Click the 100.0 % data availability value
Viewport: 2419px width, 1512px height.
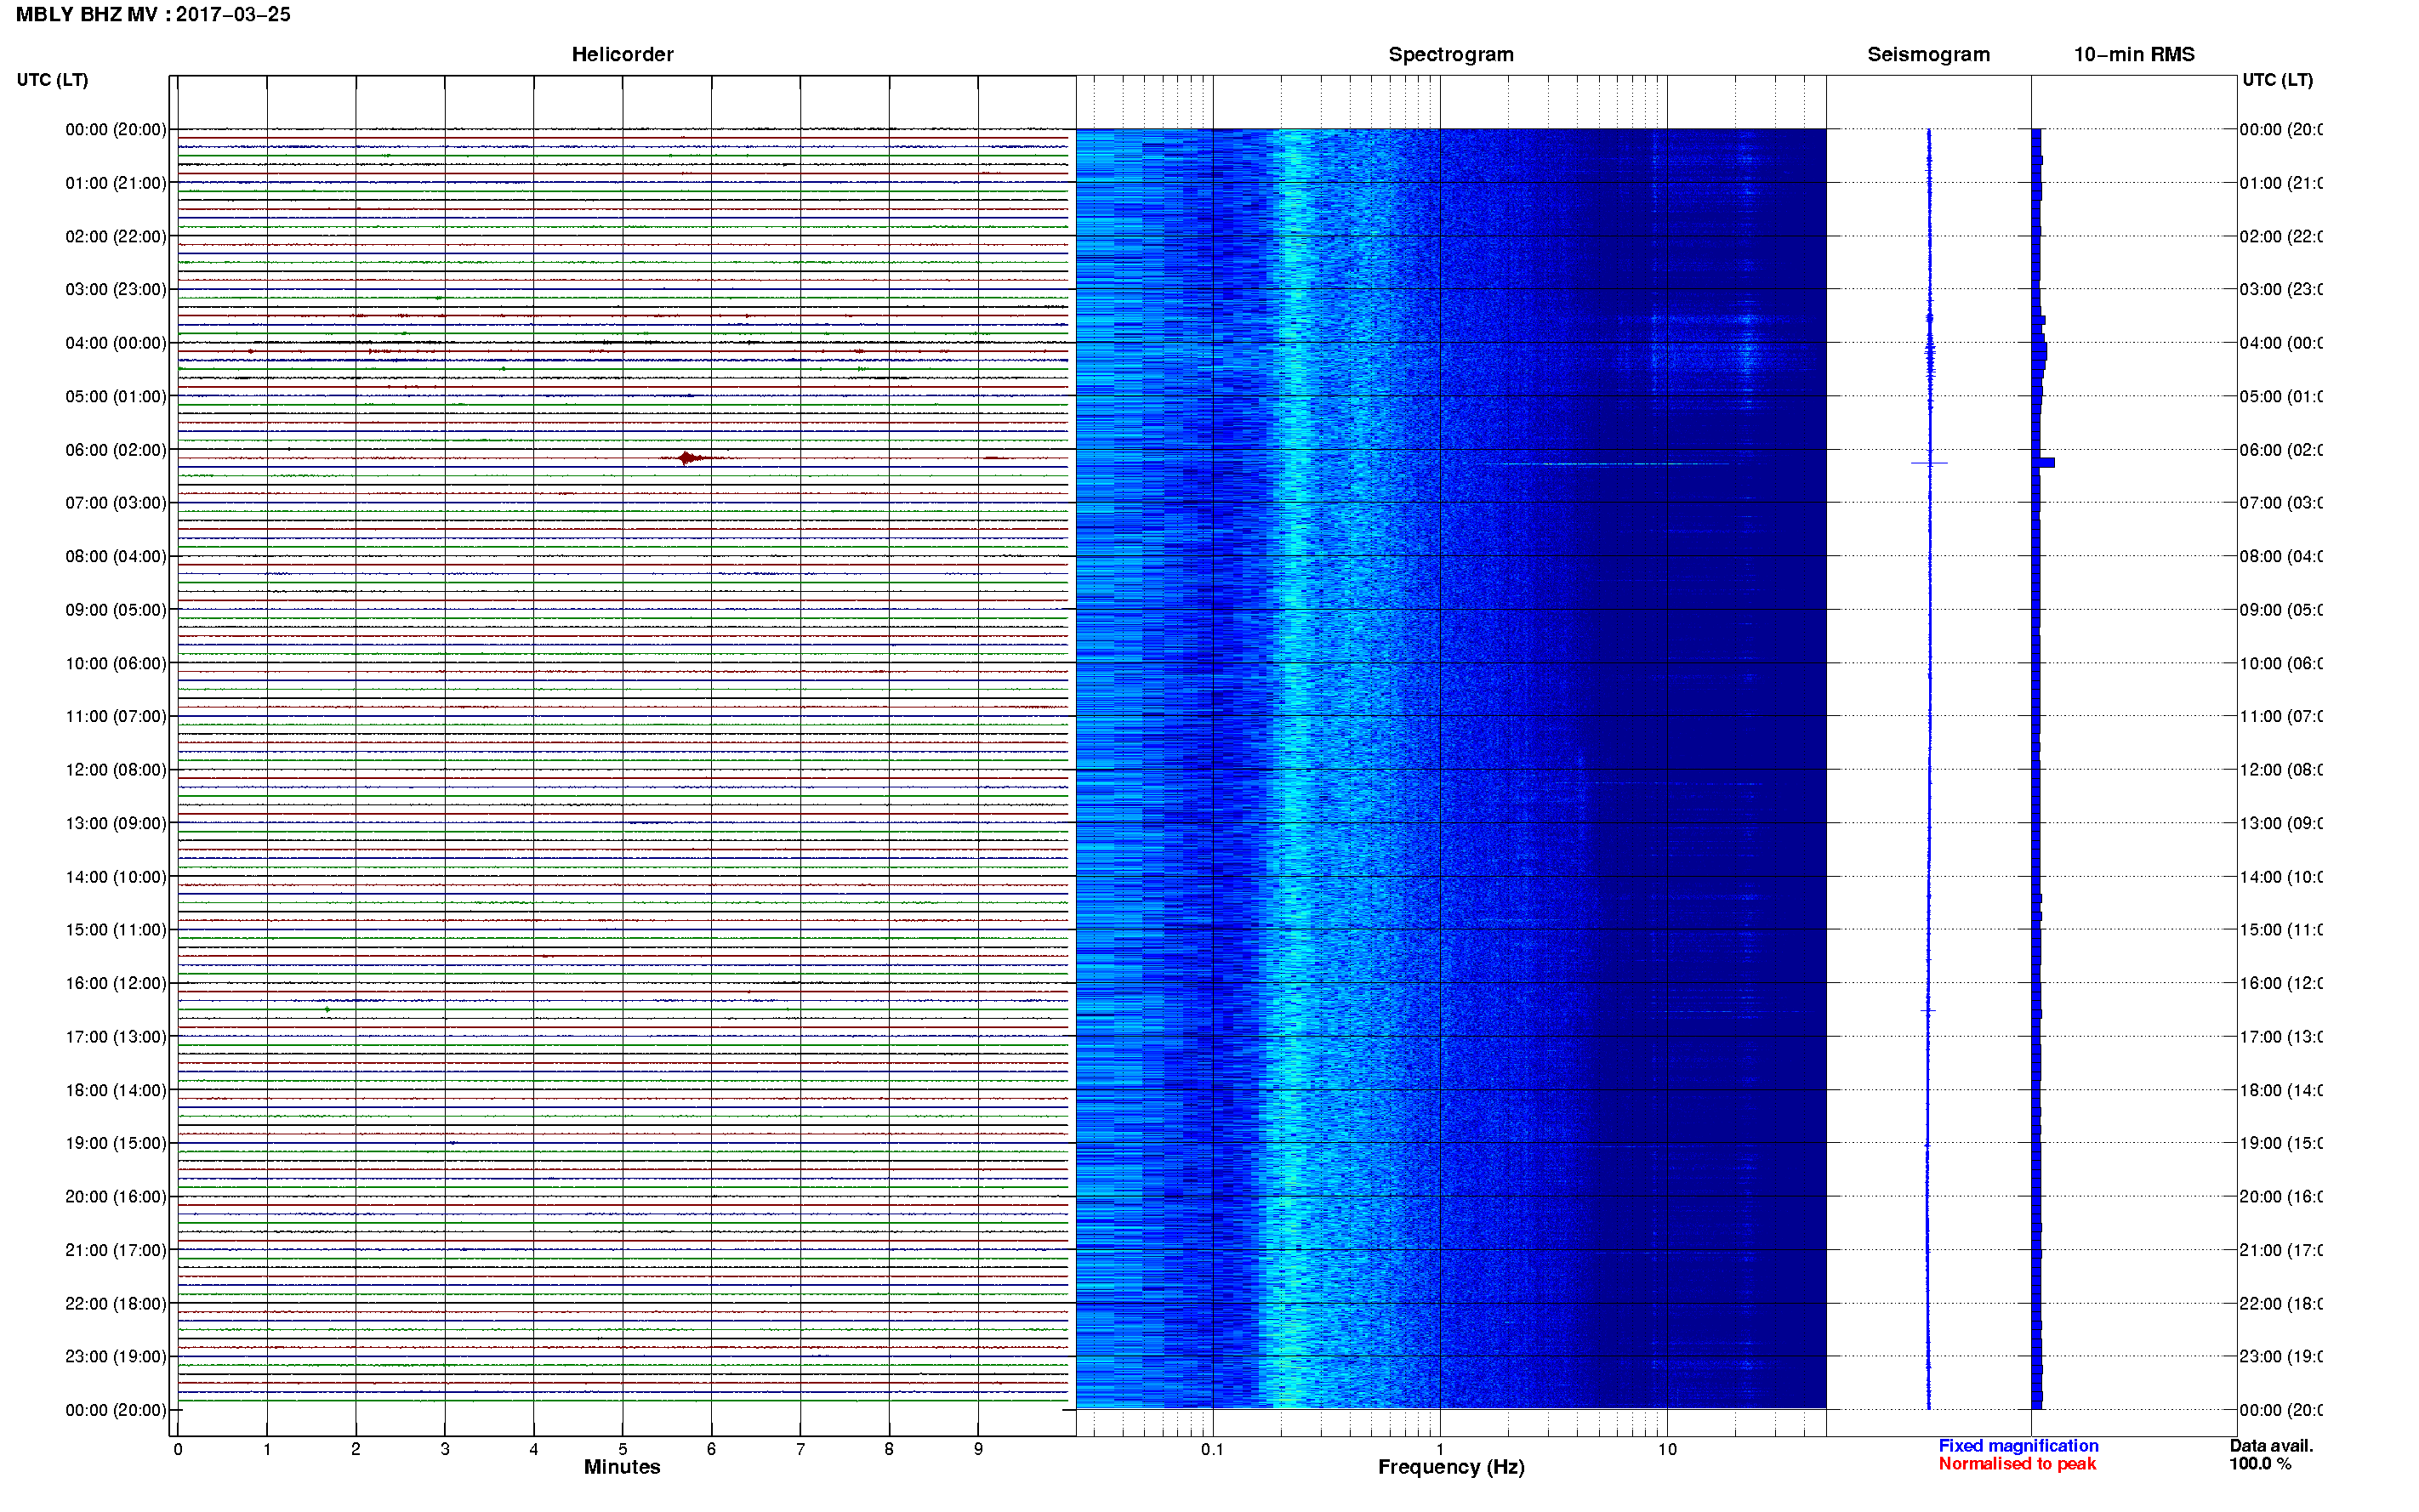tap(2260, 1465)
